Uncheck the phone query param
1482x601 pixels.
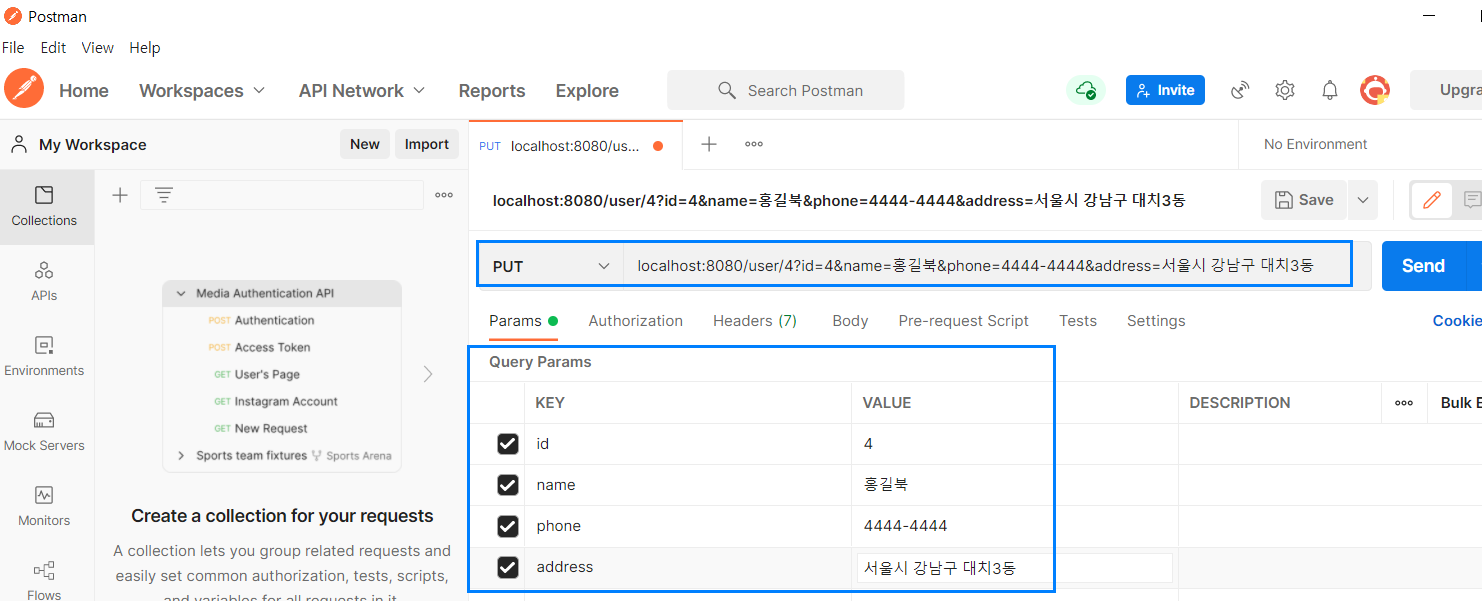coord(508,526)
